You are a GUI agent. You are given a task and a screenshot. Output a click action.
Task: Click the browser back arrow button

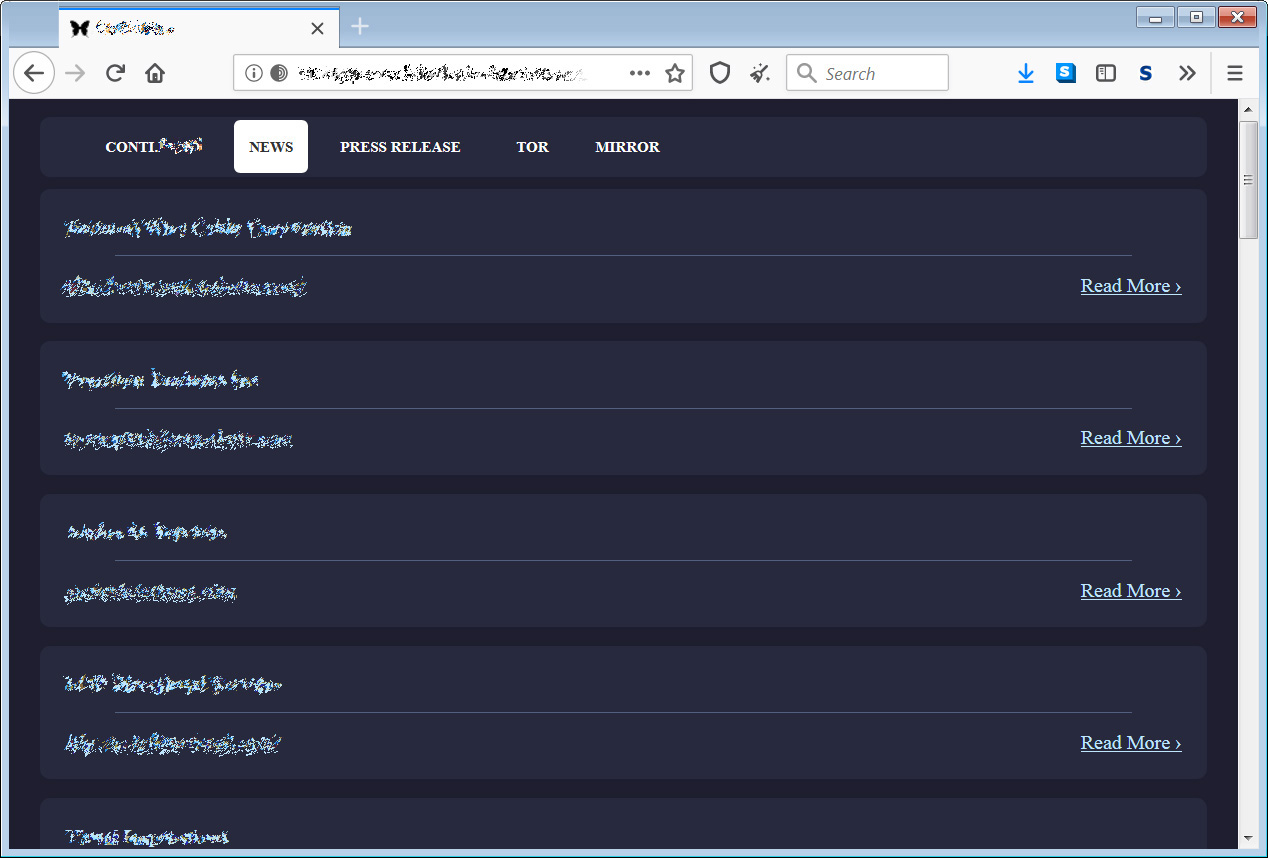34,73
